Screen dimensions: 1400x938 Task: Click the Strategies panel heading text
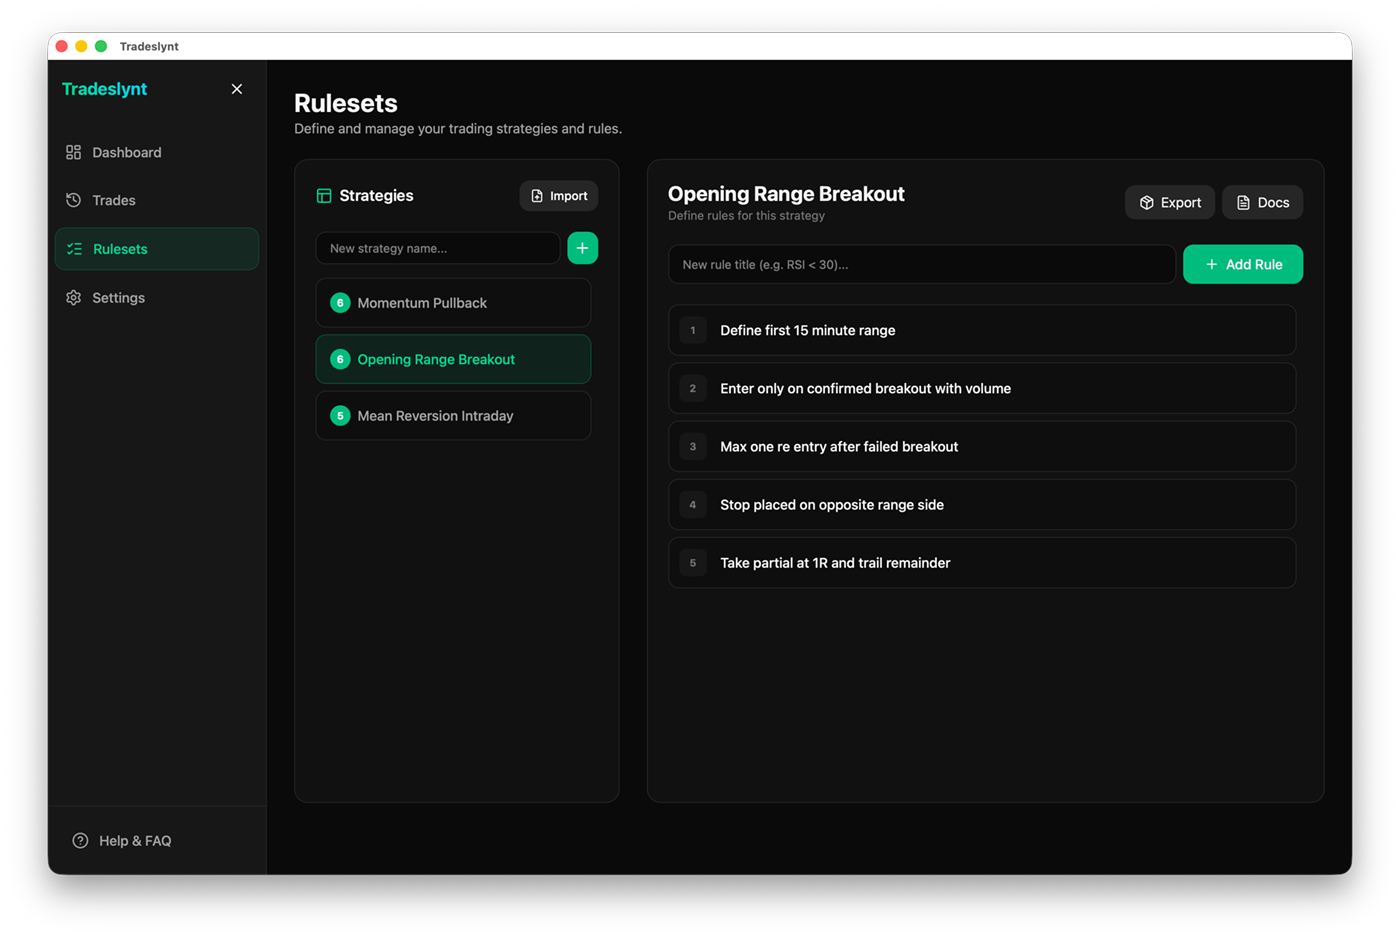pyautogui.click(x=376, y=196)
